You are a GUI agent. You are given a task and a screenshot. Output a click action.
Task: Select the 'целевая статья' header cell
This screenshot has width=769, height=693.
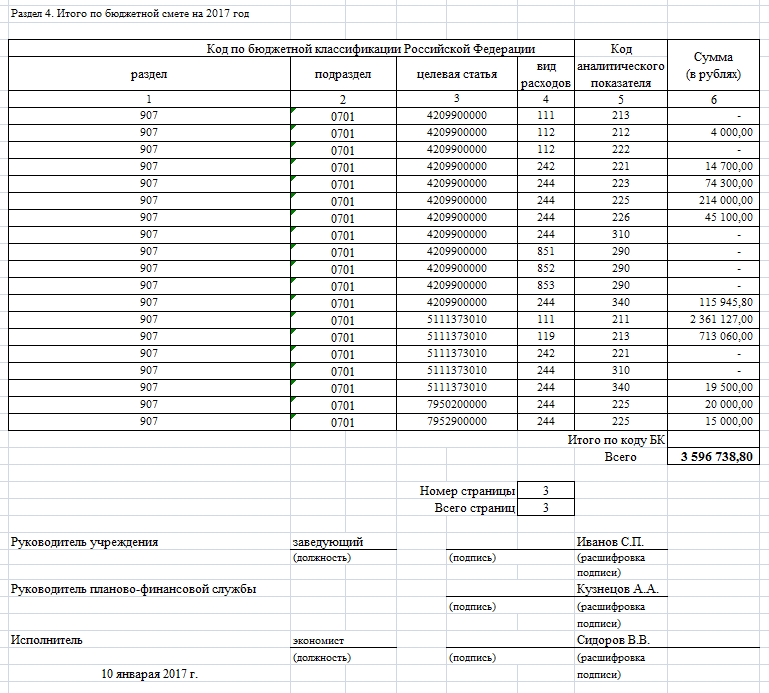point(456,74)
